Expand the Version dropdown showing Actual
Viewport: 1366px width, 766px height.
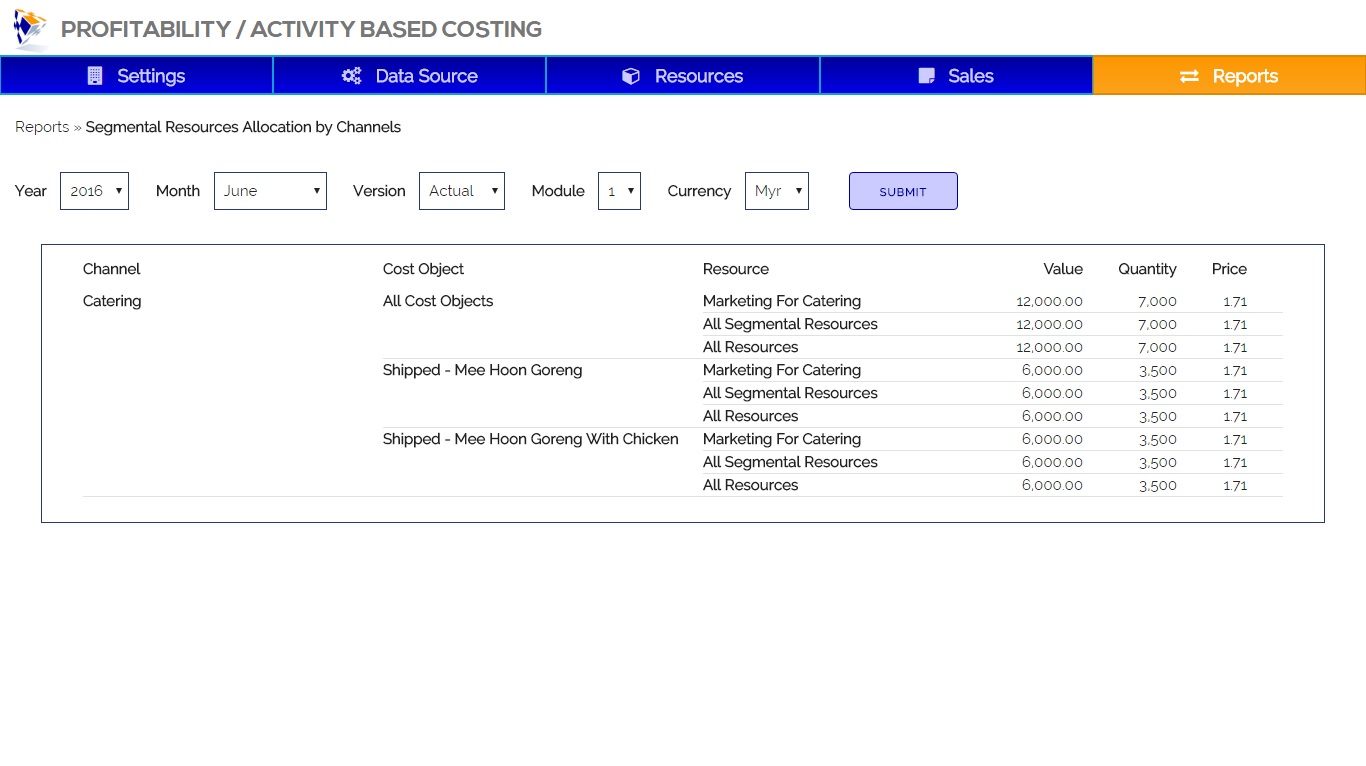pos(462,191)
